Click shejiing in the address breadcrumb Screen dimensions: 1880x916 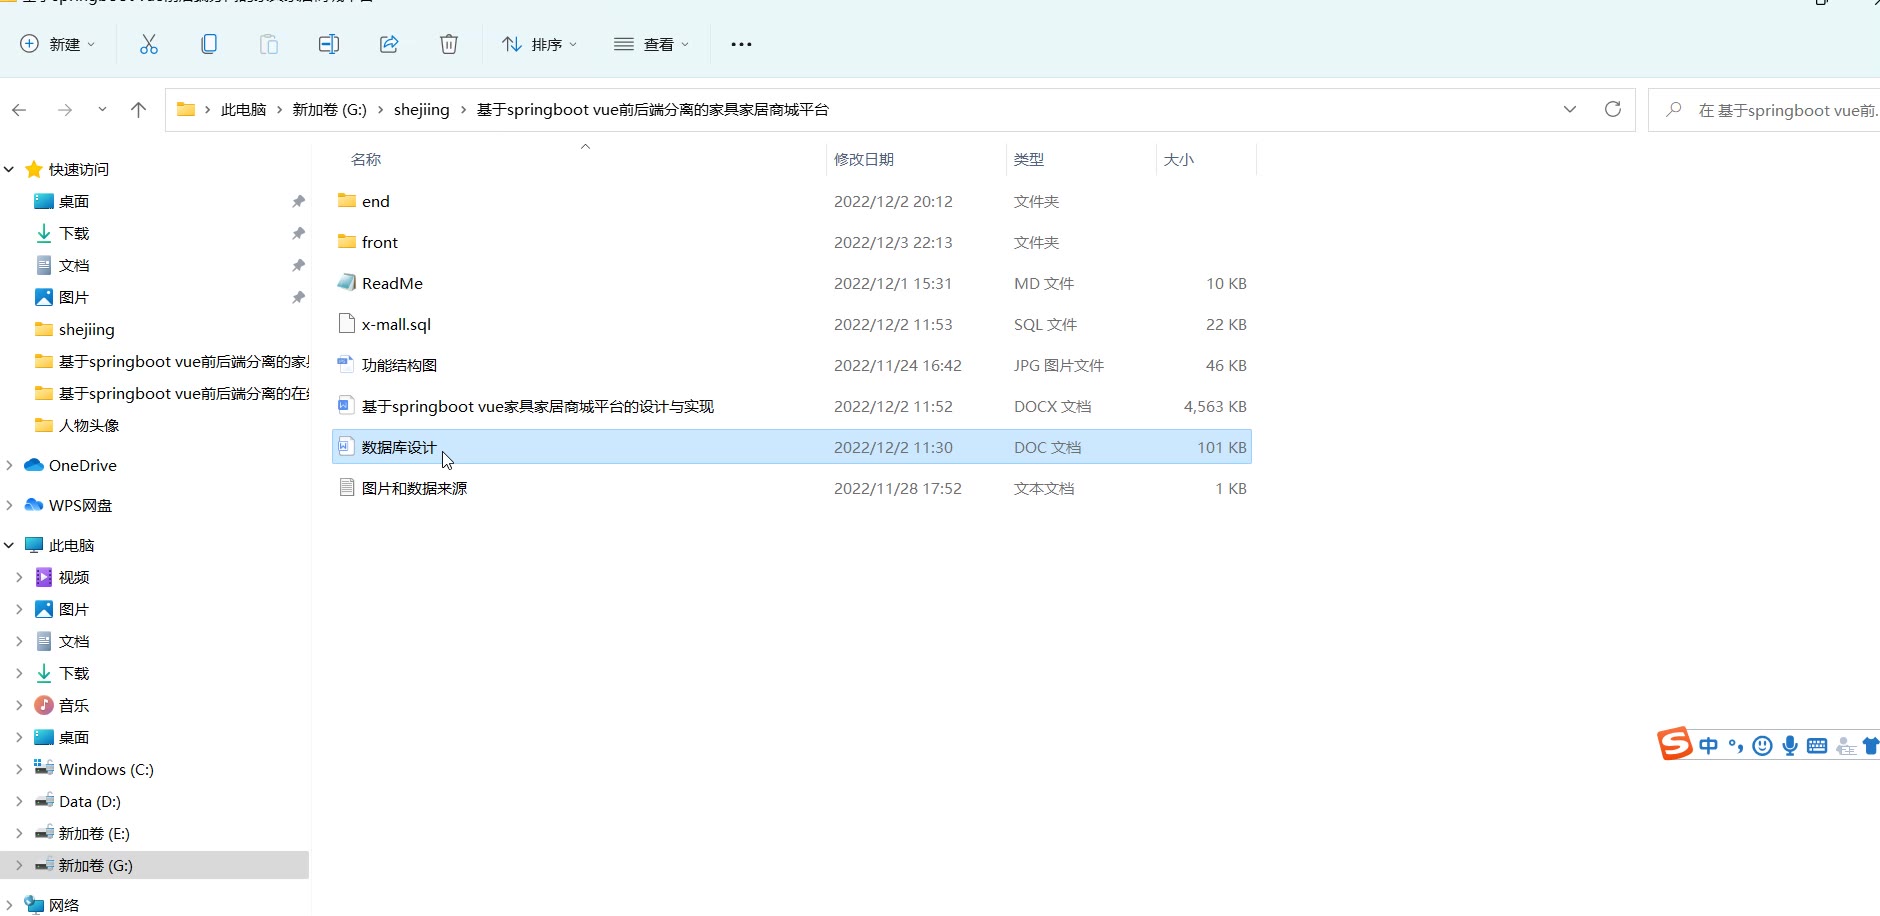coord(421,110)
